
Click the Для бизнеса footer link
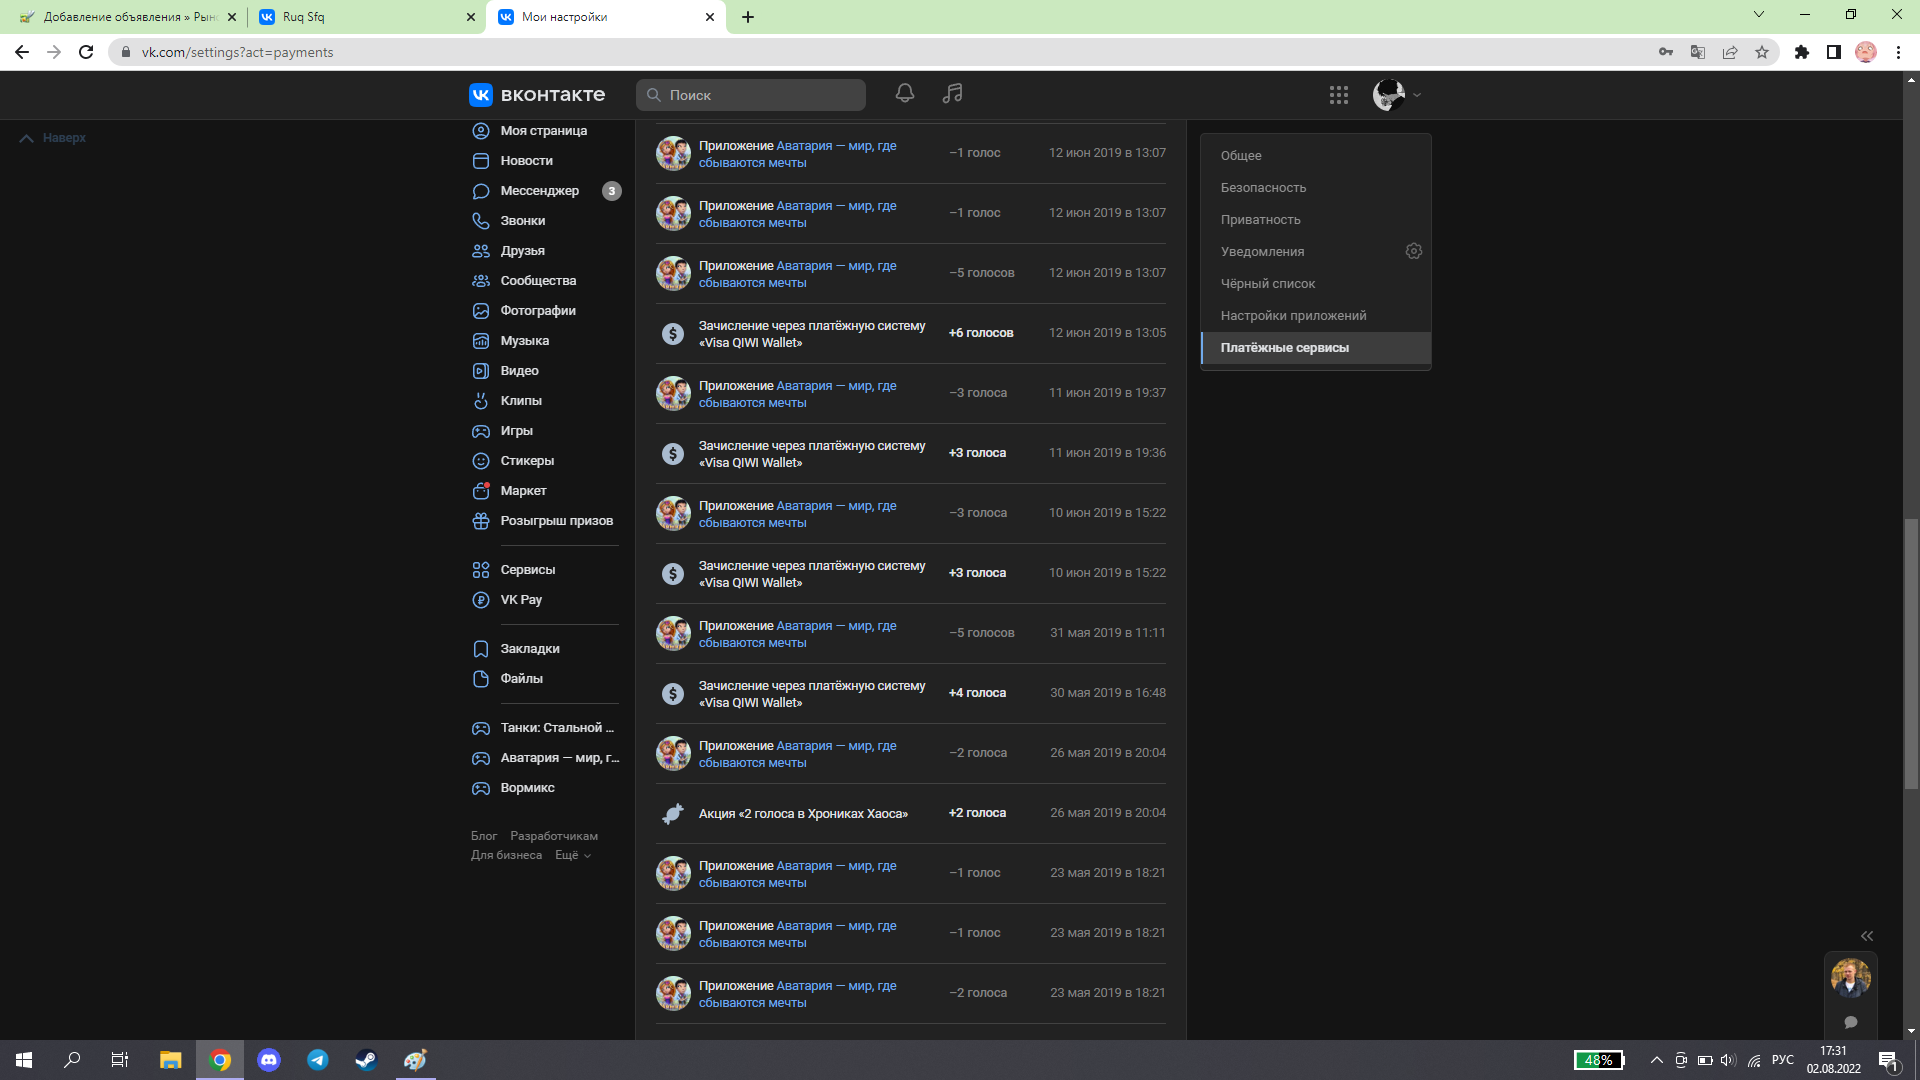point(506,855)
